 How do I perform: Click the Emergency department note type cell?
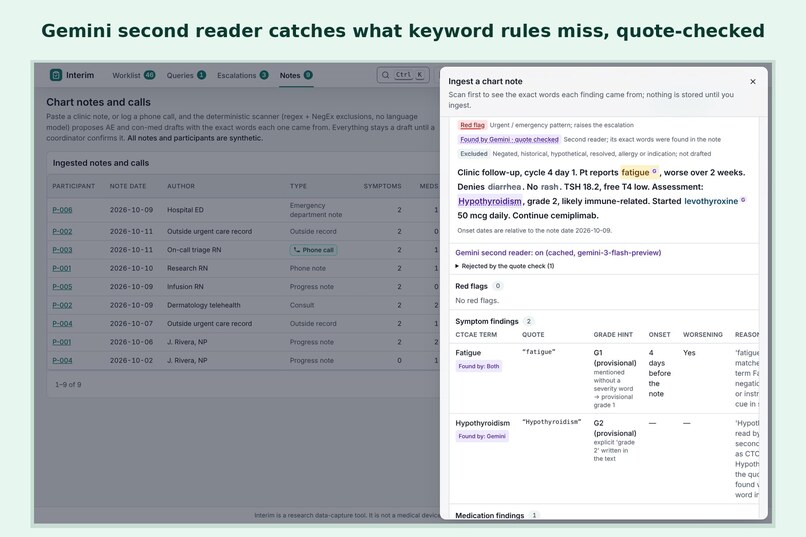(x=316, y=210)
